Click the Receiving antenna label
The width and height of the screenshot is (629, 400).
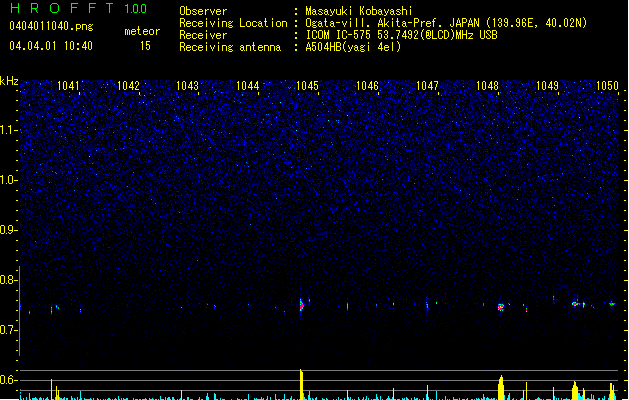pyautogui.click(x=230, y=47)
